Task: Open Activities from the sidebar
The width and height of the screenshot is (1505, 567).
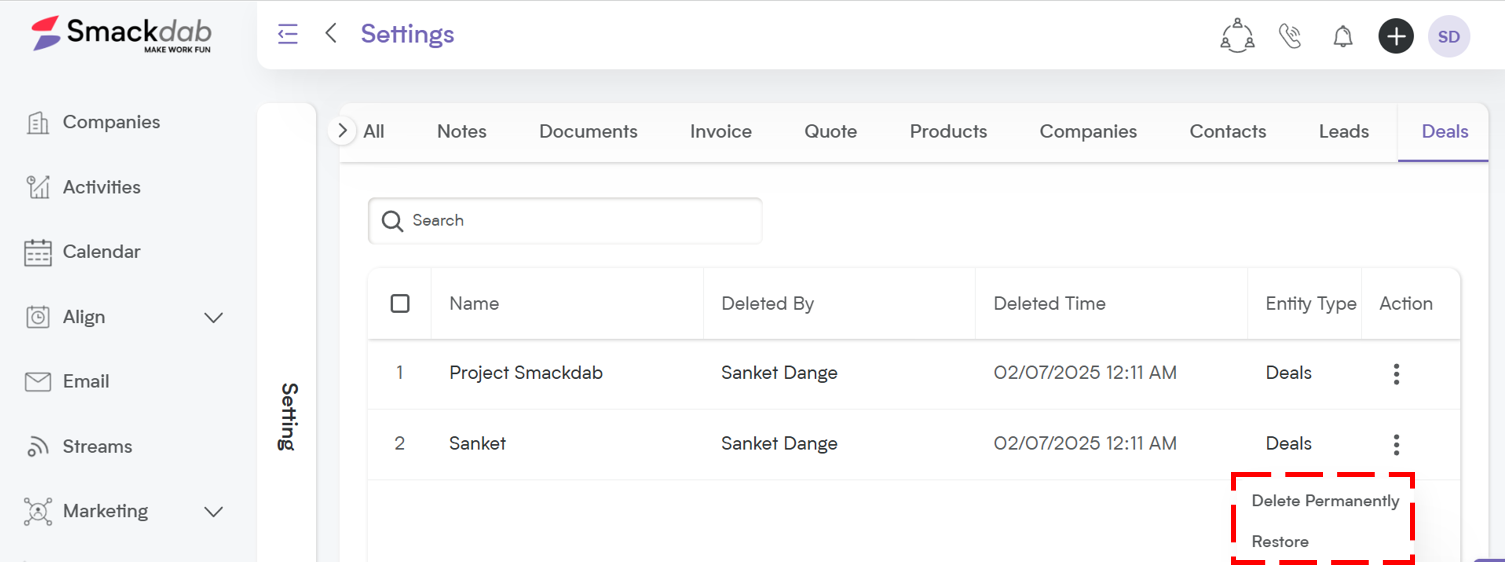Action: click(x=83, y=187)
